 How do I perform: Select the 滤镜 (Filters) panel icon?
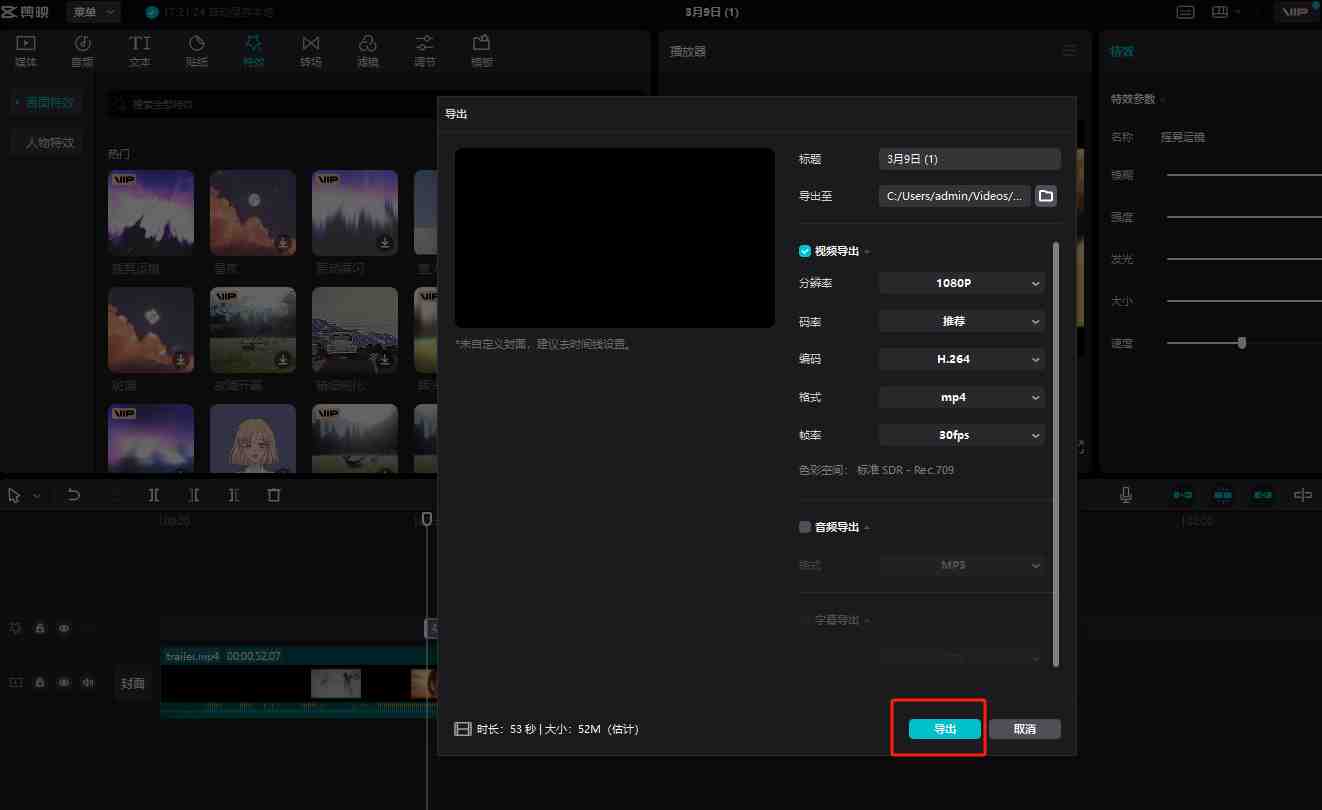pos(368,50)
